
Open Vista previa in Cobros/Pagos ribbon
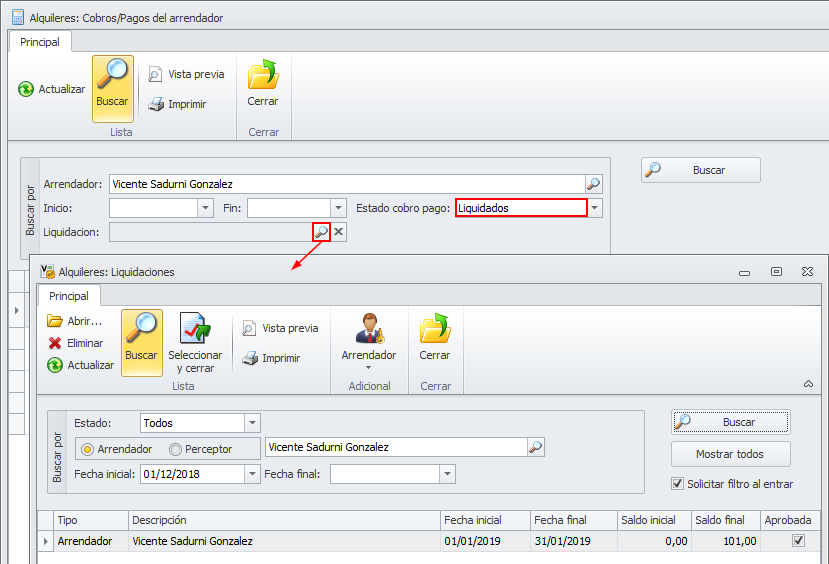(x=186, y=74)
